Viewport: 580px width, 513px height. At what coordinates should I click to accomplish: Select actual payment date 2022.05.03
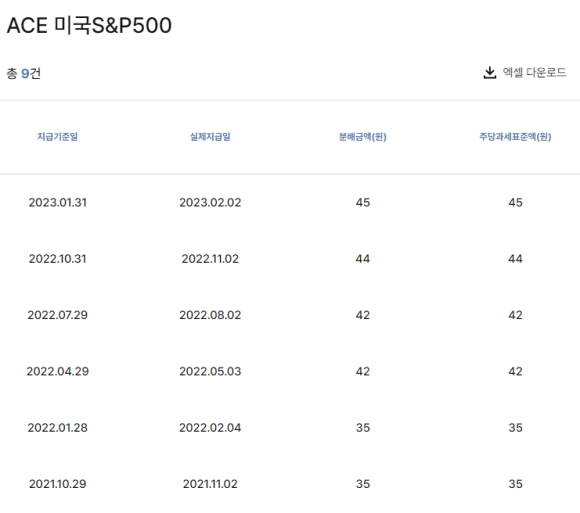tap(210, 371)
